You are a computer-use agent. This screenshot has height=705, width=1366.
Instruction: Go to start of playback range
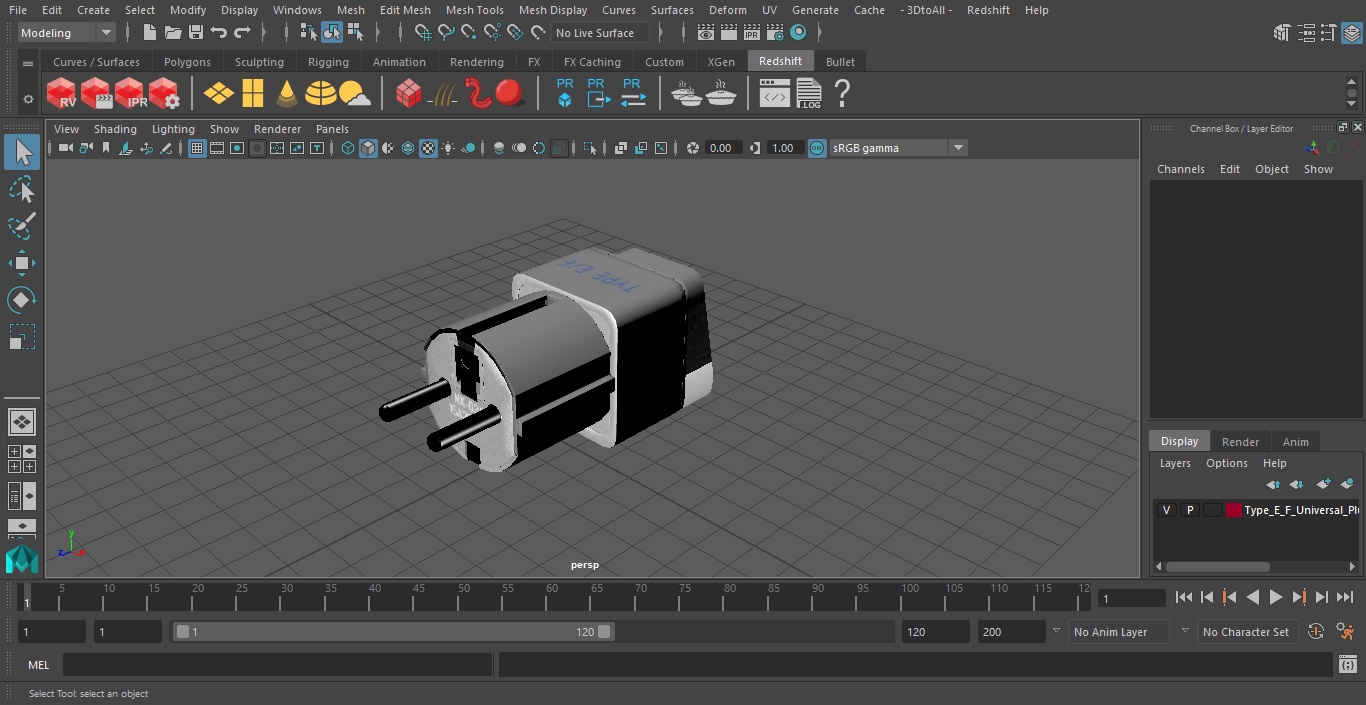1184,597
